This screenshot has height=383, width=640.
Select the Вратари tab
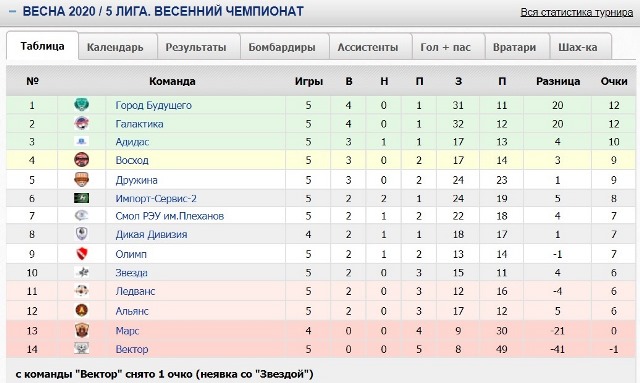click(x=514, y=47)
